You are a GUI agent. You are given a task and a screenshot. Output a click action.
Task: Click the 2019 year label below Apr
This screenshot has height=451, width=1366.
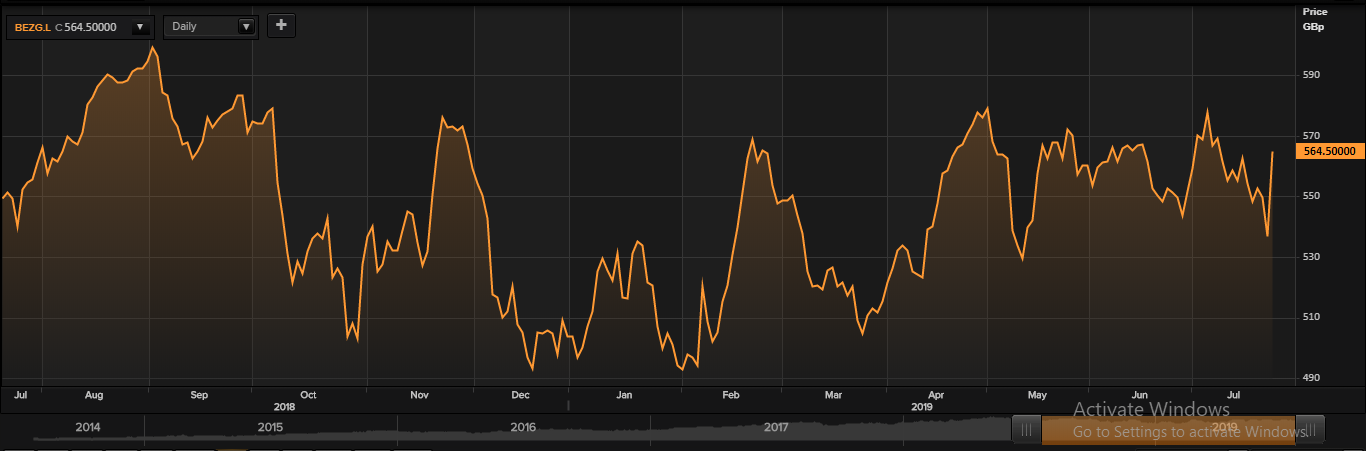(x=922, y=407)
